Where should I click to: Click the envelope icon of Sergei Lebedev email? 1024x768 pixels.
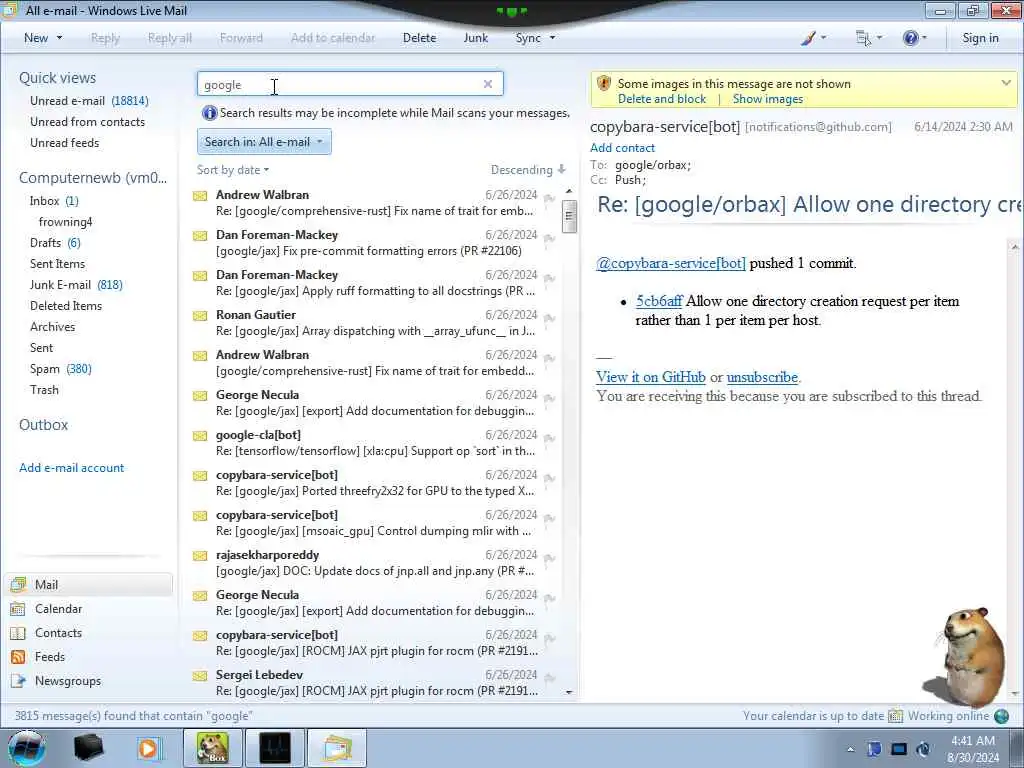tap(200, 677)
